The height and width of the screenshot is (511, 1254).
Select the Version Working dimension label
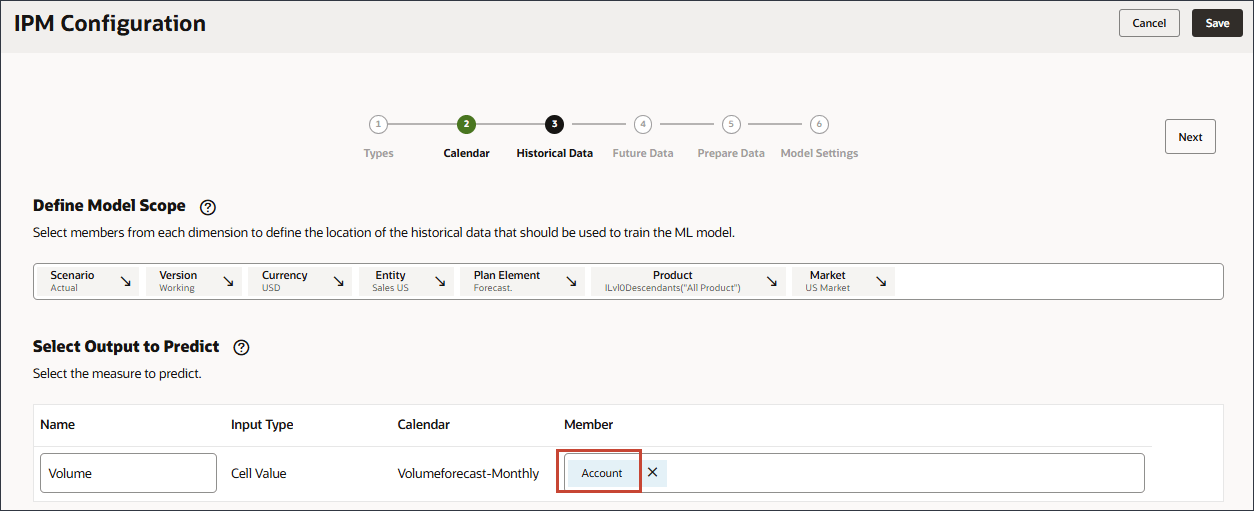click(x=178, y=281)
